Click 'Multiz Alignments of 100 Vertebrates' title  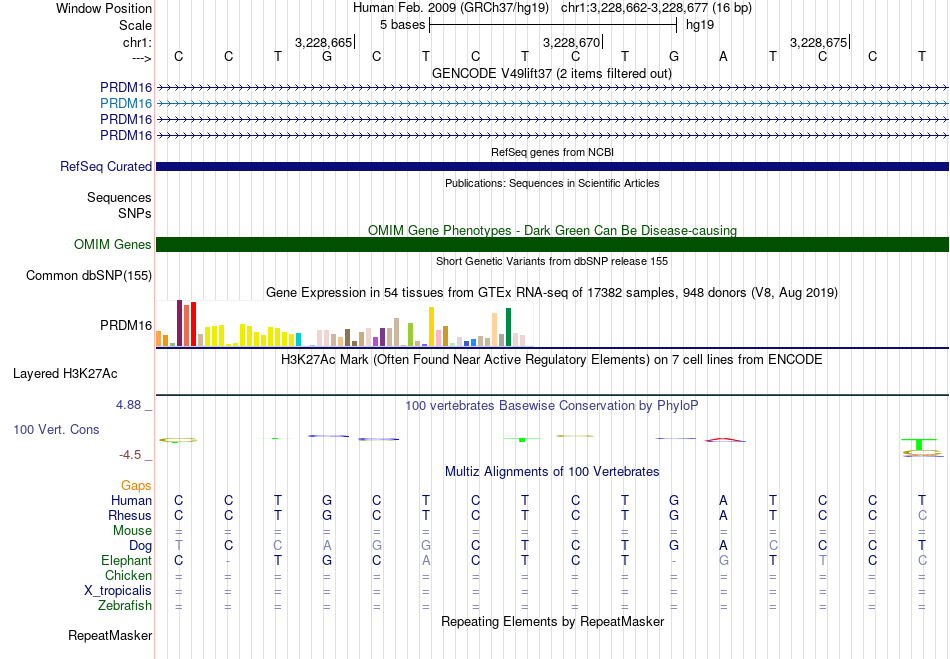(552, 472)
